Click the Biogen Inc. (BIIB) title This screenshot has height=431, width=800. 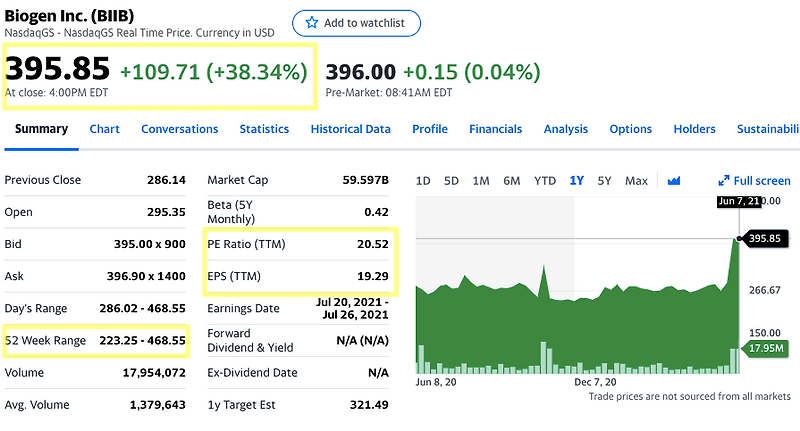(x=69, y=16)
